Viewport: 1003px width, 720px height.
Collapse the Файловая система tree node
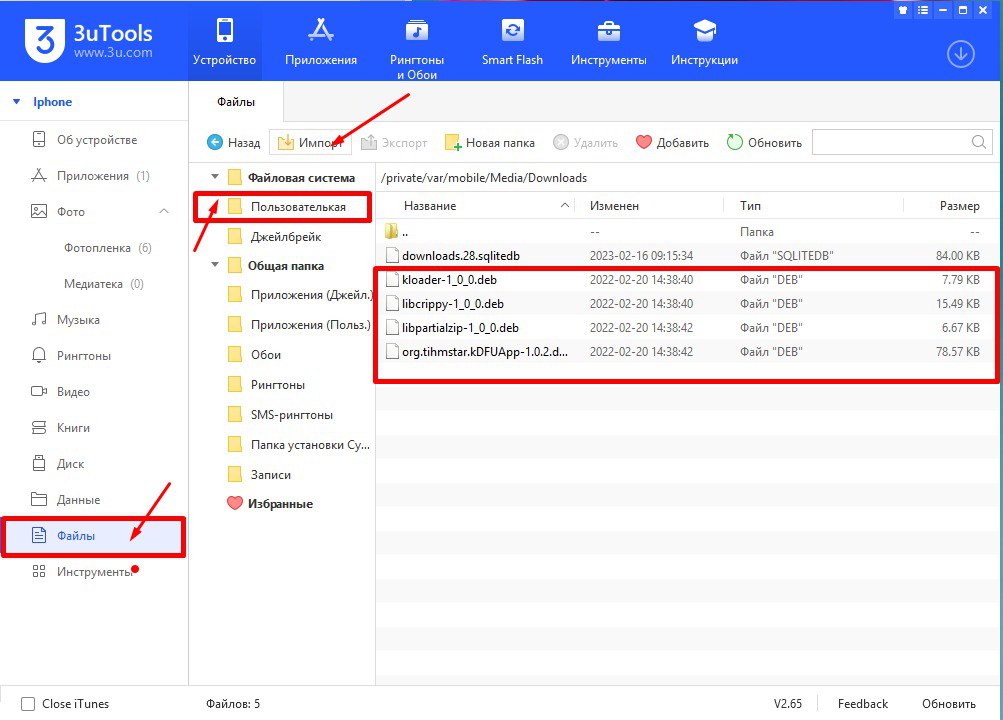pyautogui.click(x=215, y=178)
